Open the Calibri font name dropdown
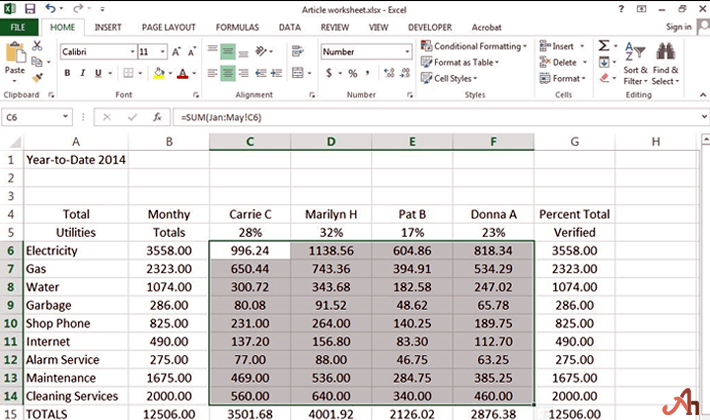Image resolution: width=710 pixels, height=420 pixels. (x=131, y=51)
